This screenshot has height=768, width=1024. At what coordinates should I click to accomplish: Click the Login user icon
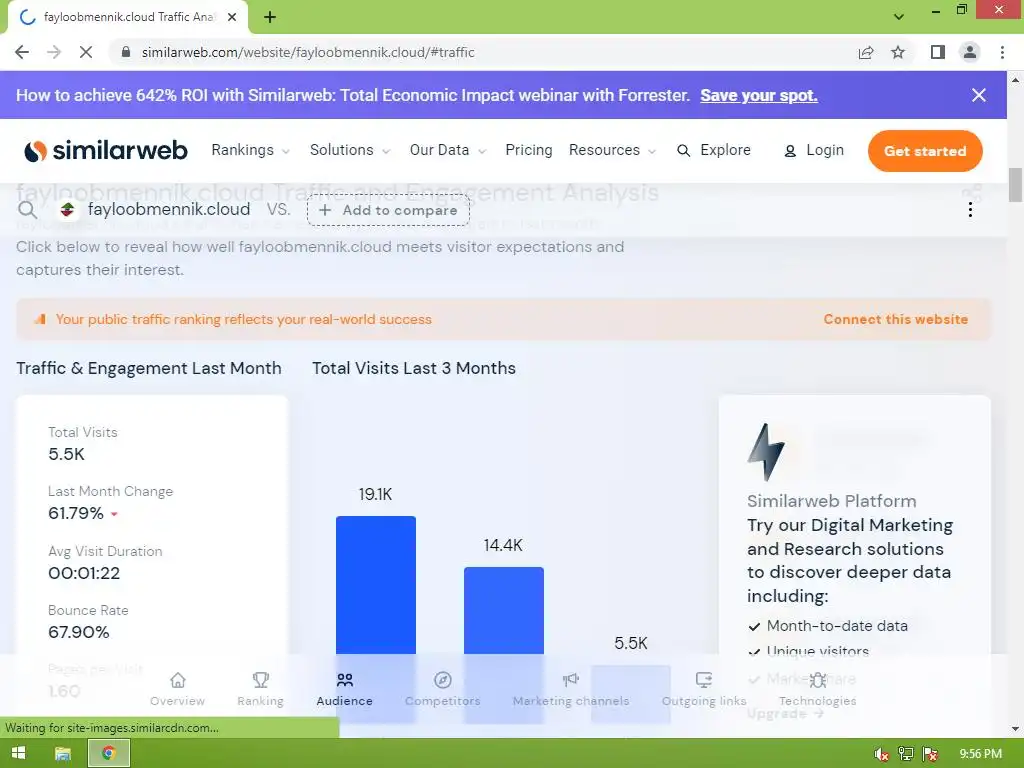[x=790, y=151]
